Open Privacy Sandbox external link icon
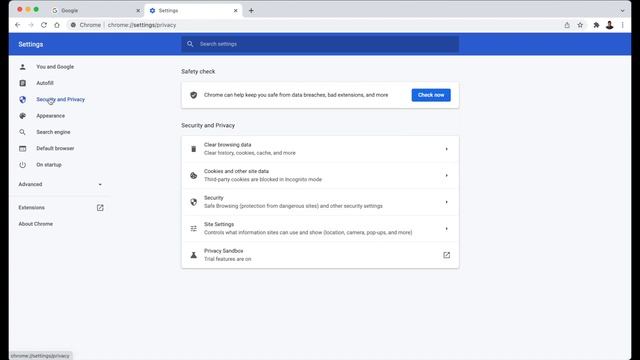The image size is (640, 360). 447,255
